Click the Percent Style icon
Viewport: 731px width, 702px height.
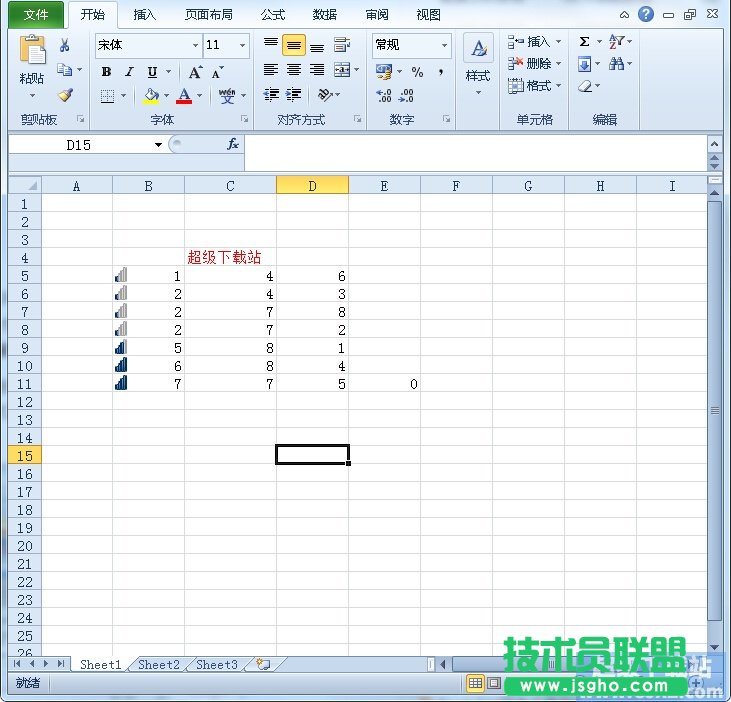pos(417,72)
